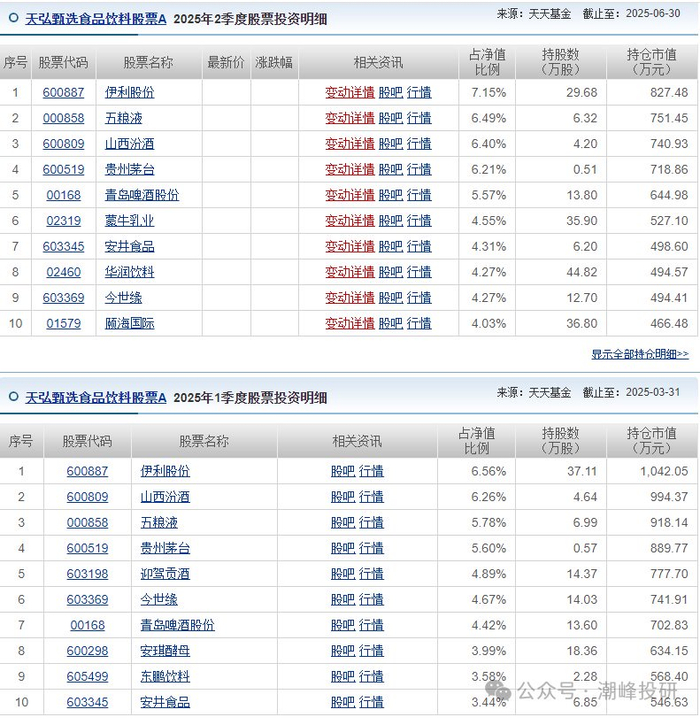Image resolution: width=700 pixels, height=719 pixels.
Task: Open 伊利股份 in the 1季度 table
Action: click(165, 471)
